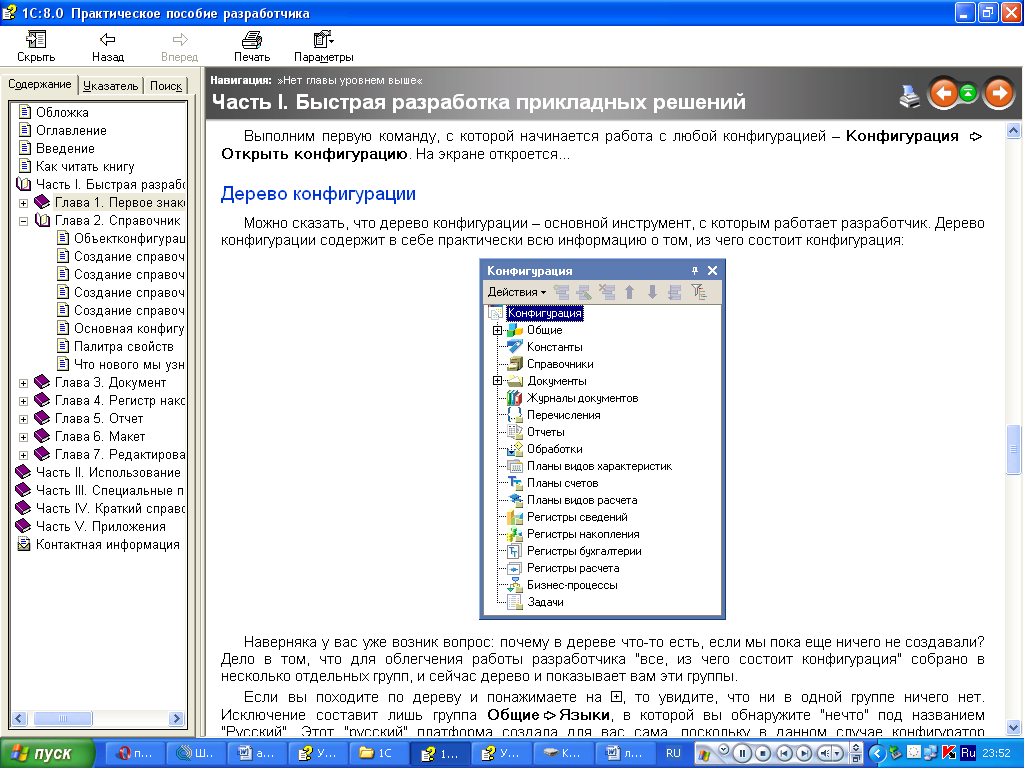Click the purple book icon of Глава 5. Отчет
1024x768 pixels.
click(x=42, y=418)
